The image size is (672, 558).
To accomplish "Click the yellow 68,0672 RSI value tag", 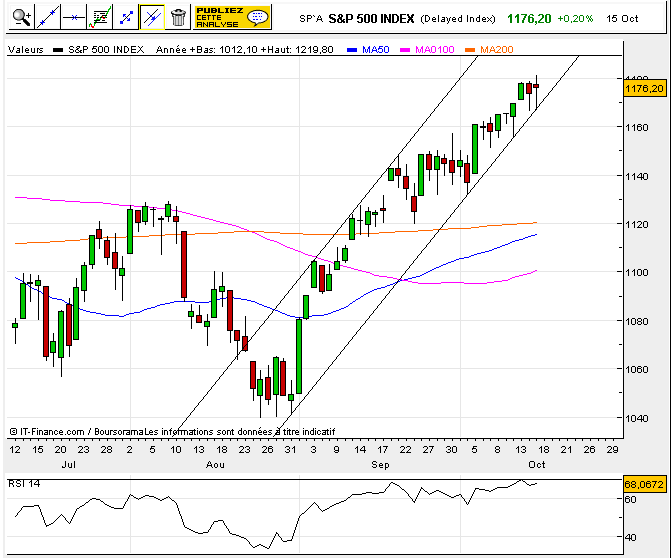I will tap(644, 484).
